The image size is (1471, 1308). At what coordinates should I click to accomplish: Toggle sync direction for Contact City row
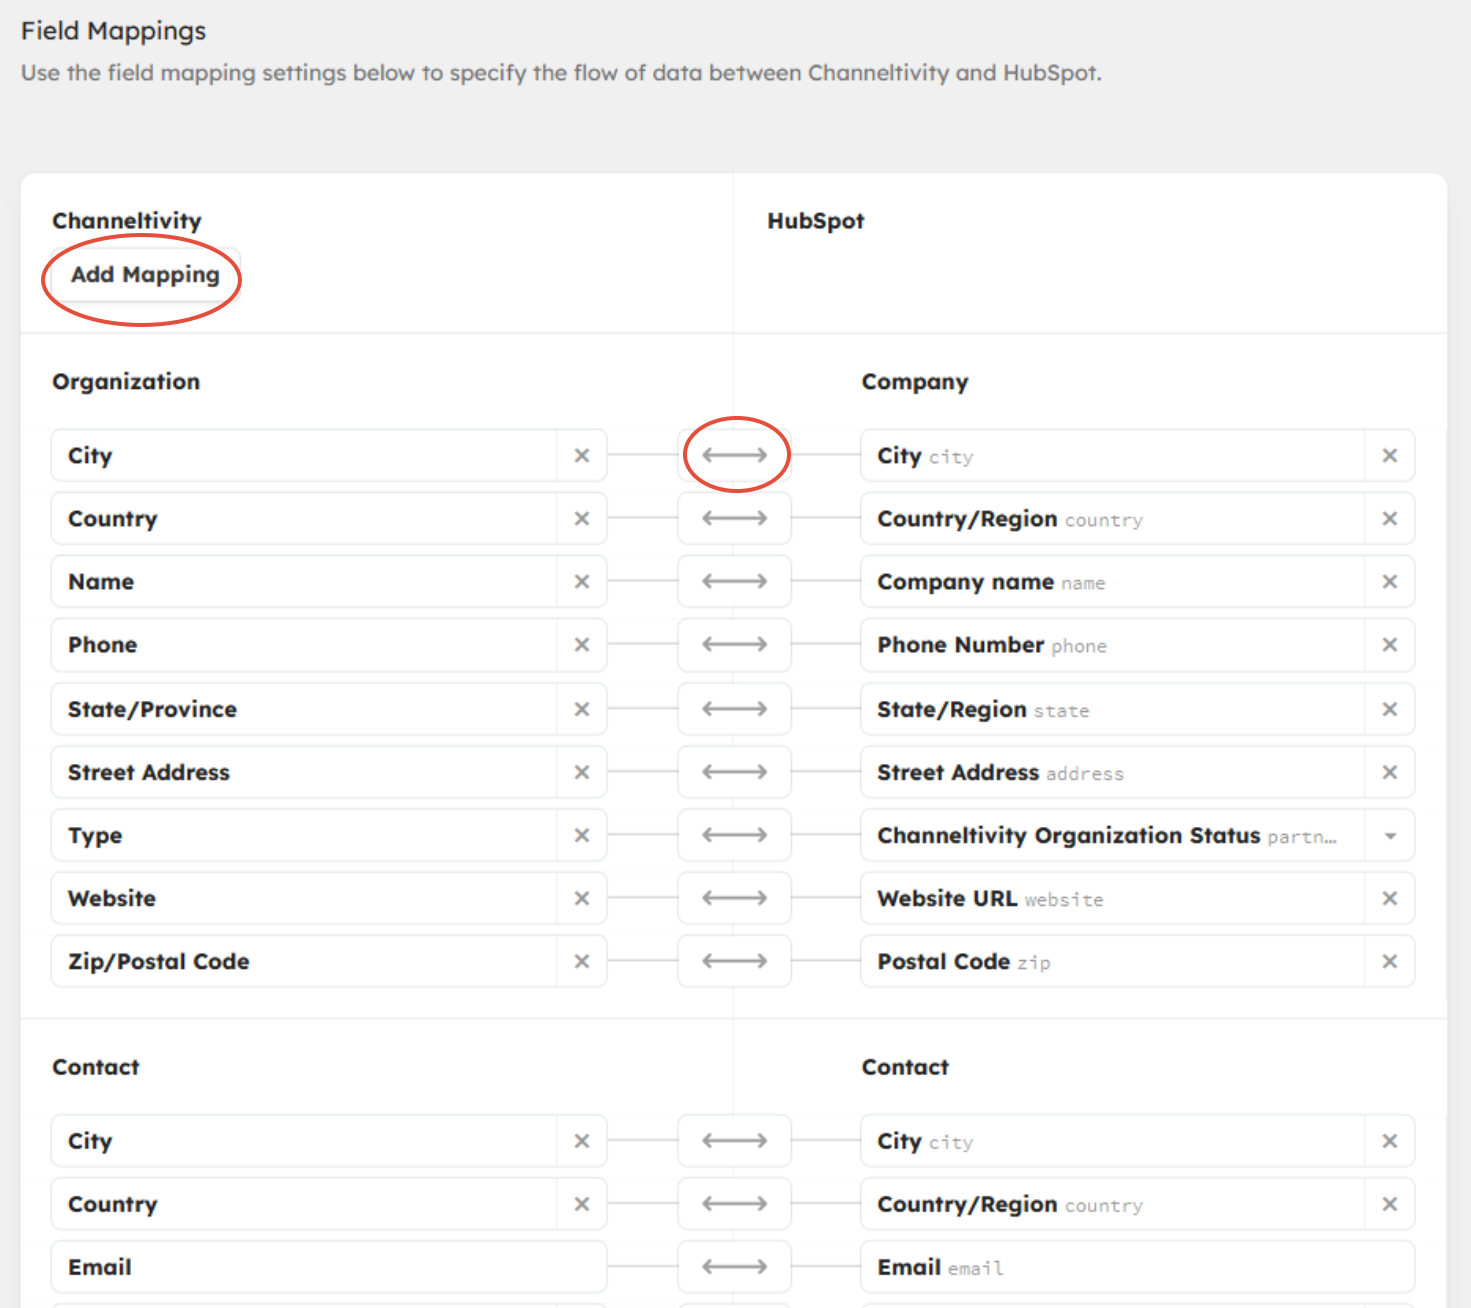[734, 1141]
